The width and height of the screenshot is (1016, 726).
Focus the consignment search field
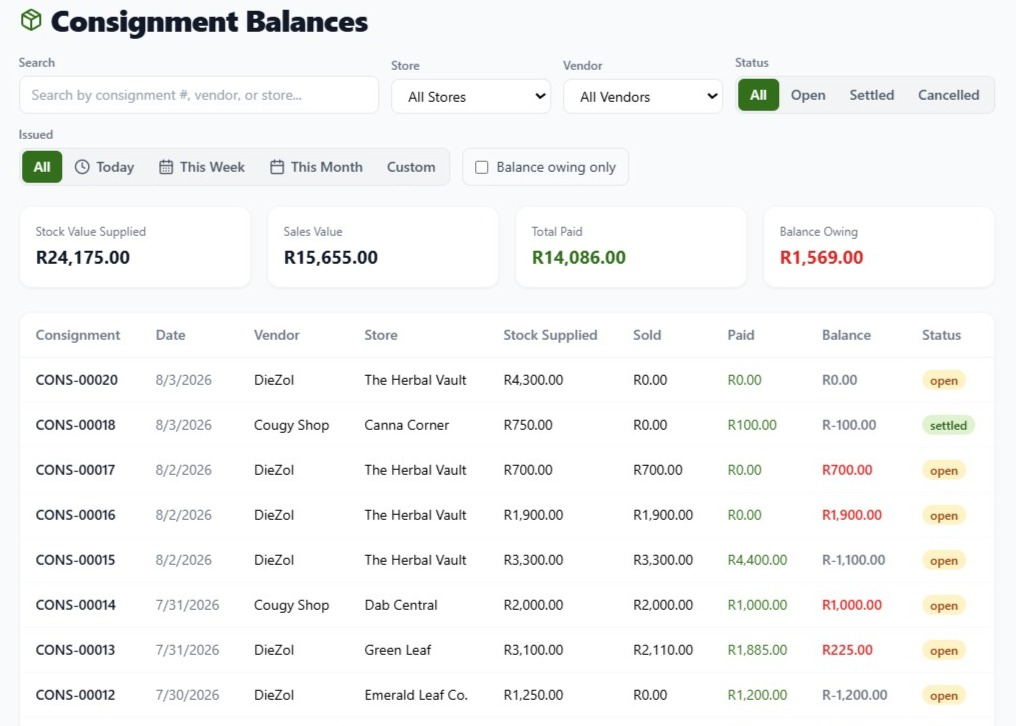(199, 95)
